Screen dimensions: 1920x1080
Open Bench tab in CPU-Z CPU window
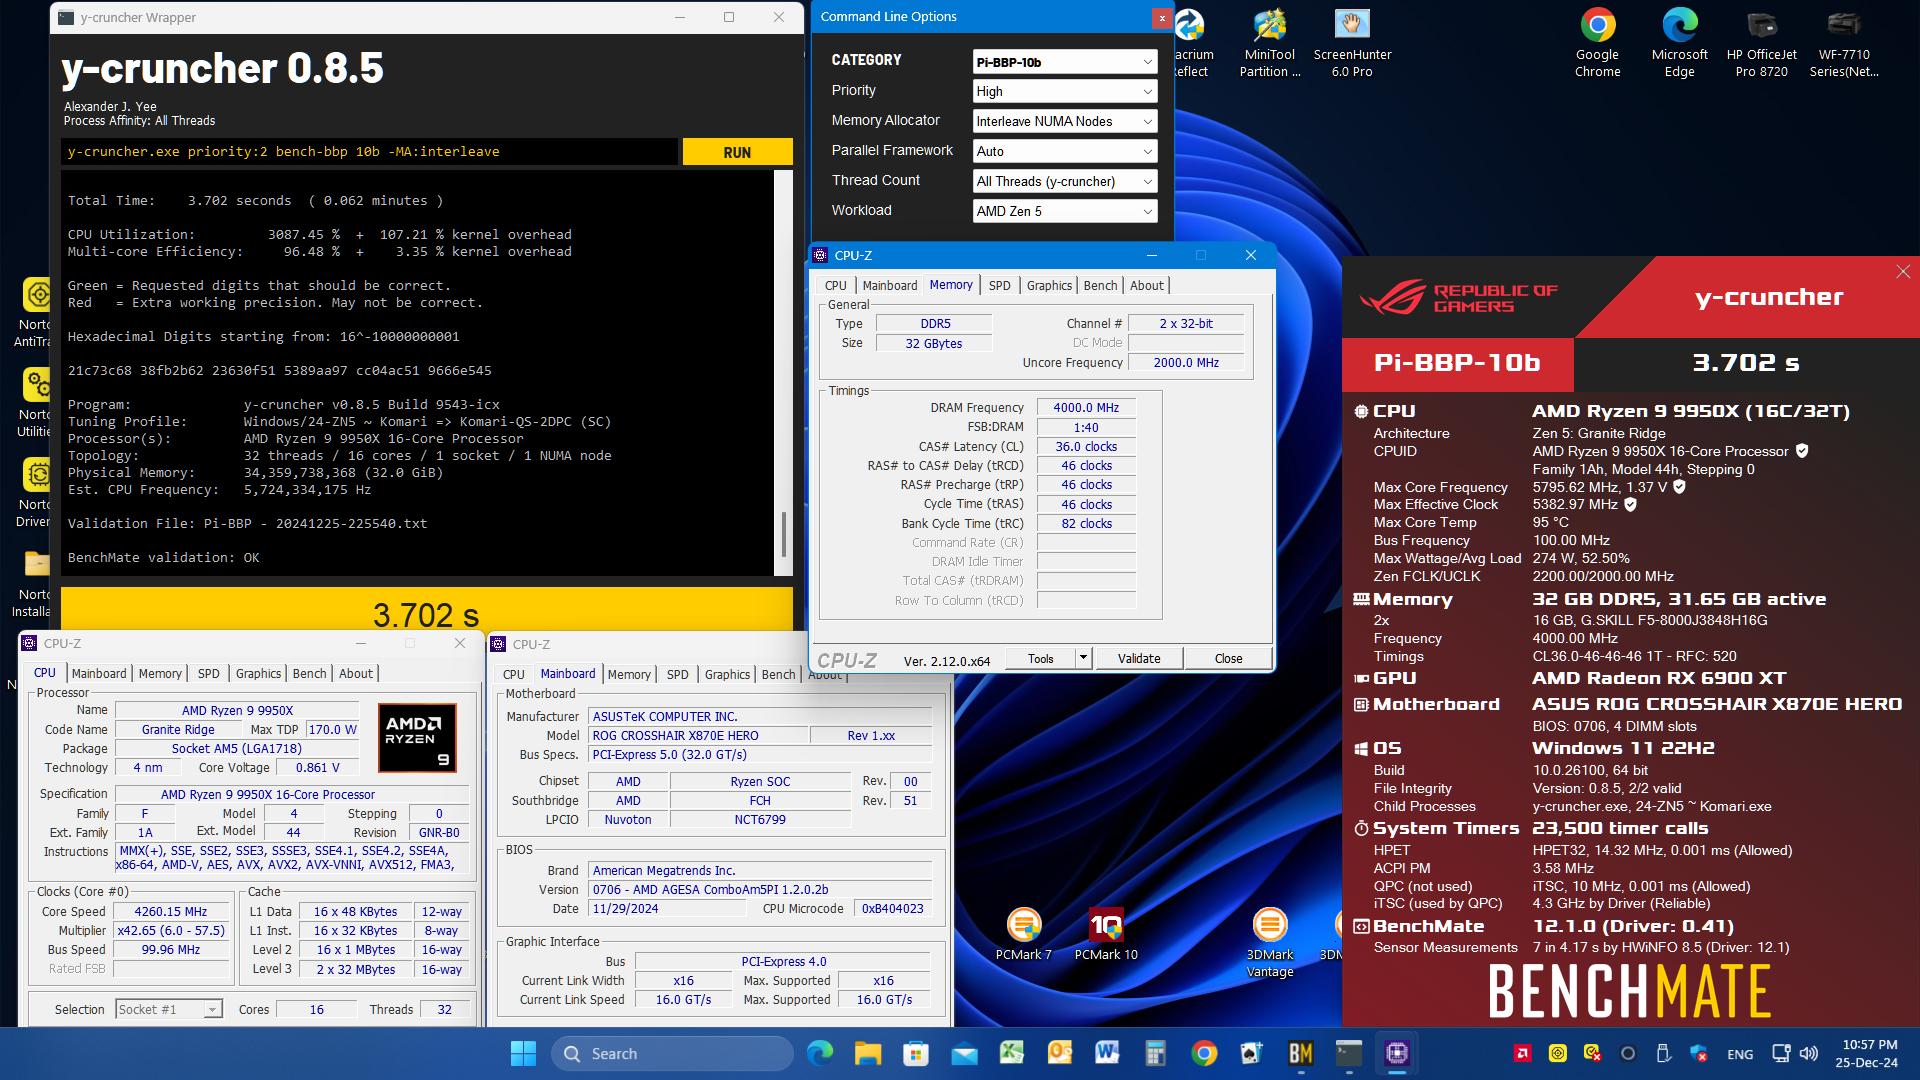309,674
